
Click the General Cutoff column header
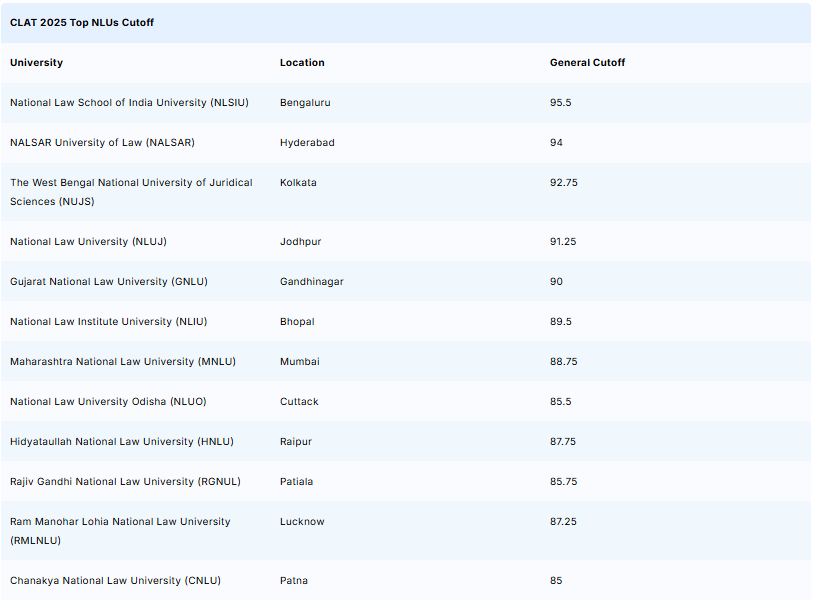(x=587, y=63)
